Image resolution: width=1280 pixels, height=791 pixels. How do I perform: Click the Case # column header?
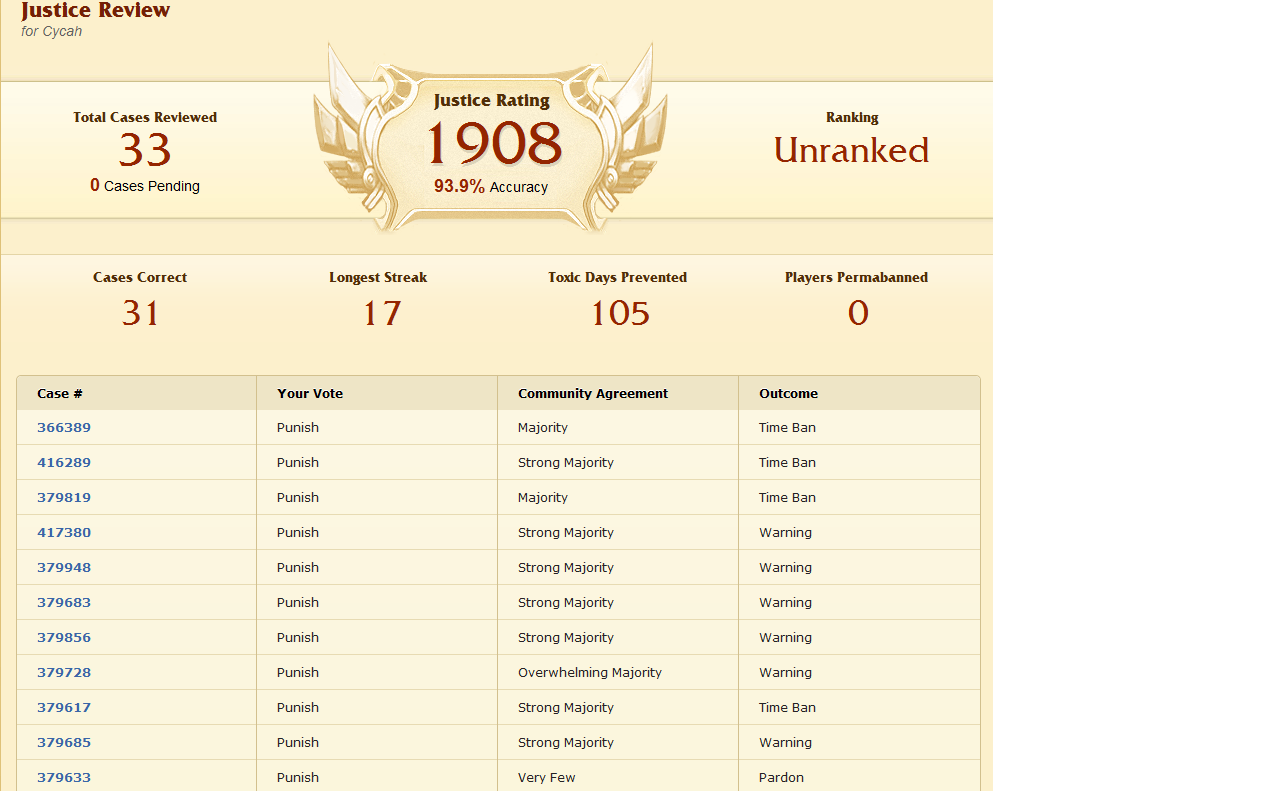(60, 393)
